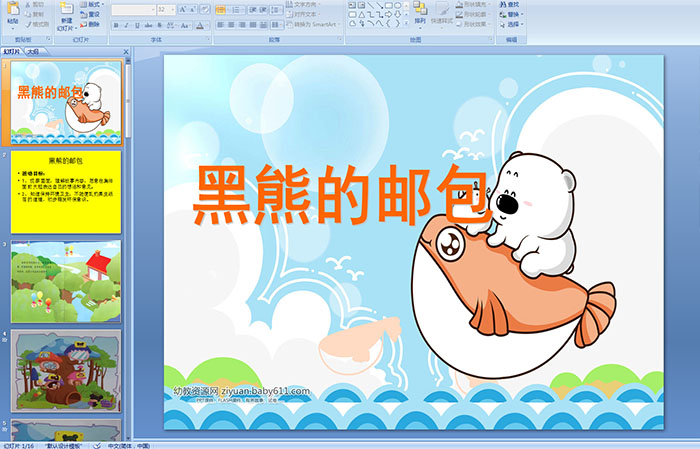700x449 pixels.
Task: Toggle underline formatting
Action: click(x=138, y=25)
